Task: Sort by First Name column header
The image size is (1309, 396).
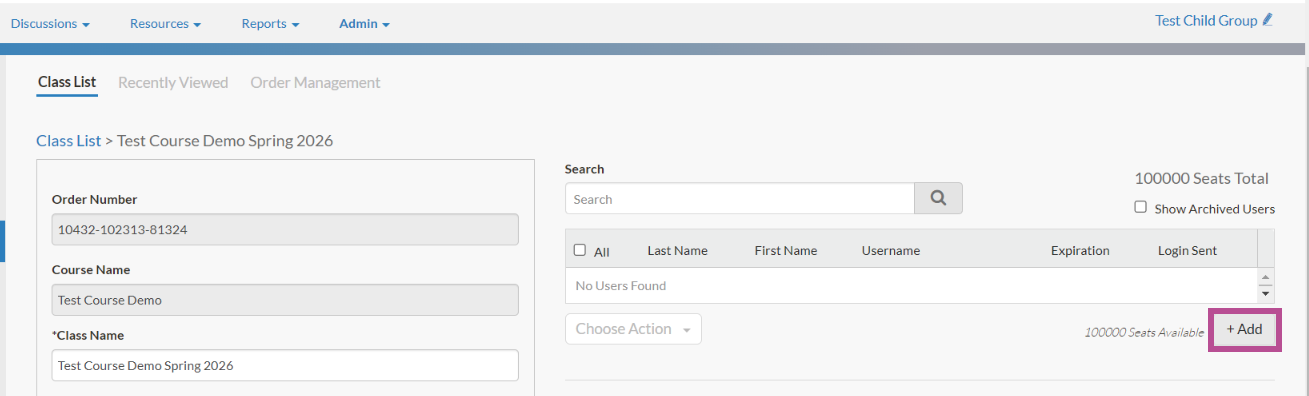Action: [785, 251]
